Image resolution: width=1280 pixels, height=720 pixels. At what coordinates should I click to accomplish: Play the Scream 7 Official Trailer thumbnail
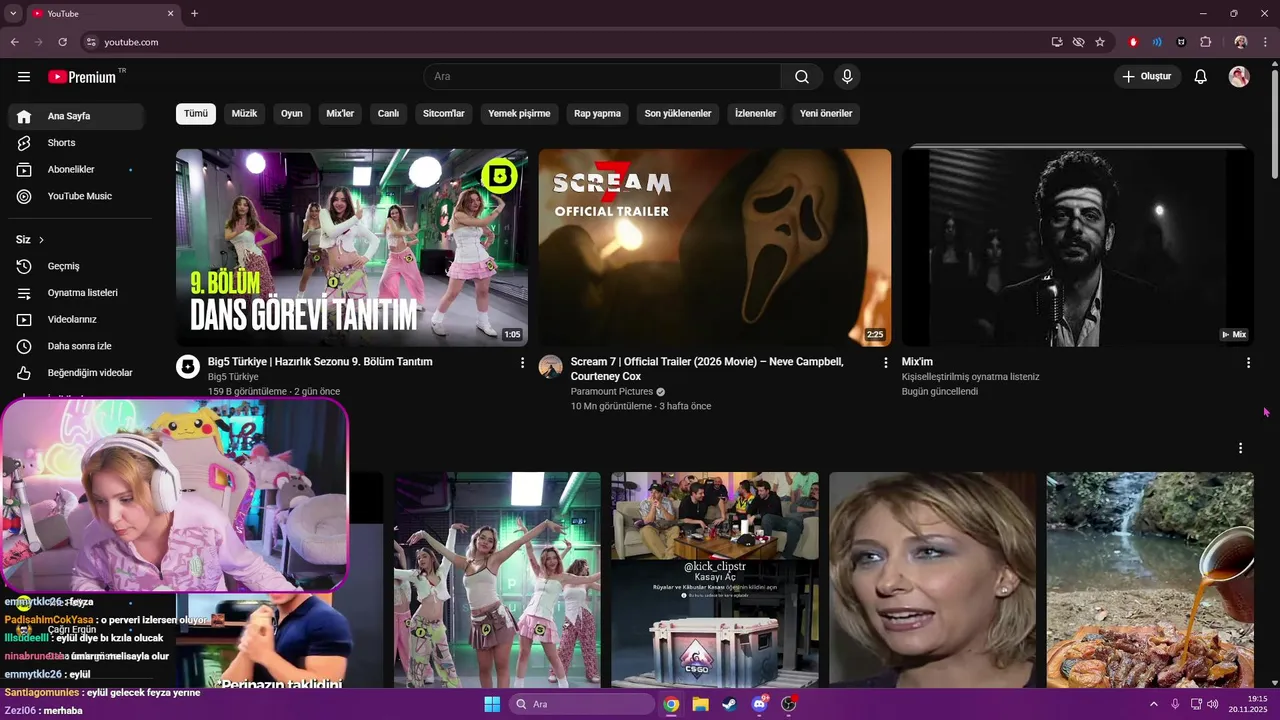pos(715,248)
